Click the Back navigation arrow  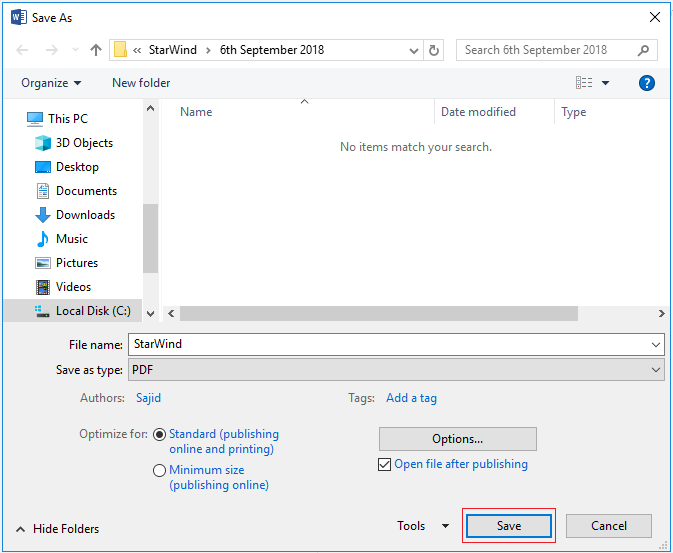click(x=22, y=50)
